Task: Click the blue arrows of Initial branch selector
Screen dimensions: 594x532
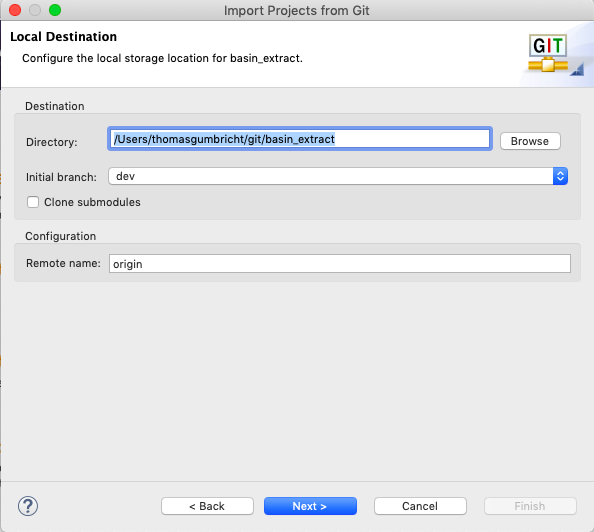Action: (560, 176)
